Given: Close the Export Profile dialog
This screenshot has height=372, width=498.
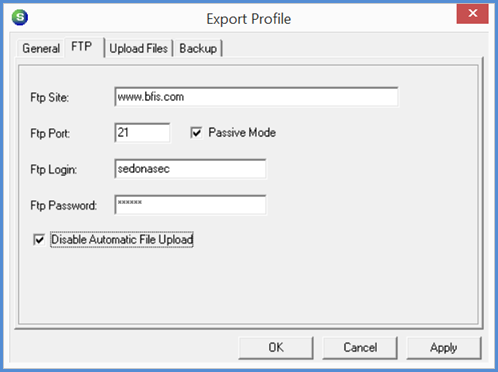Looking at the screenshot, I should (x=472, y=14).
